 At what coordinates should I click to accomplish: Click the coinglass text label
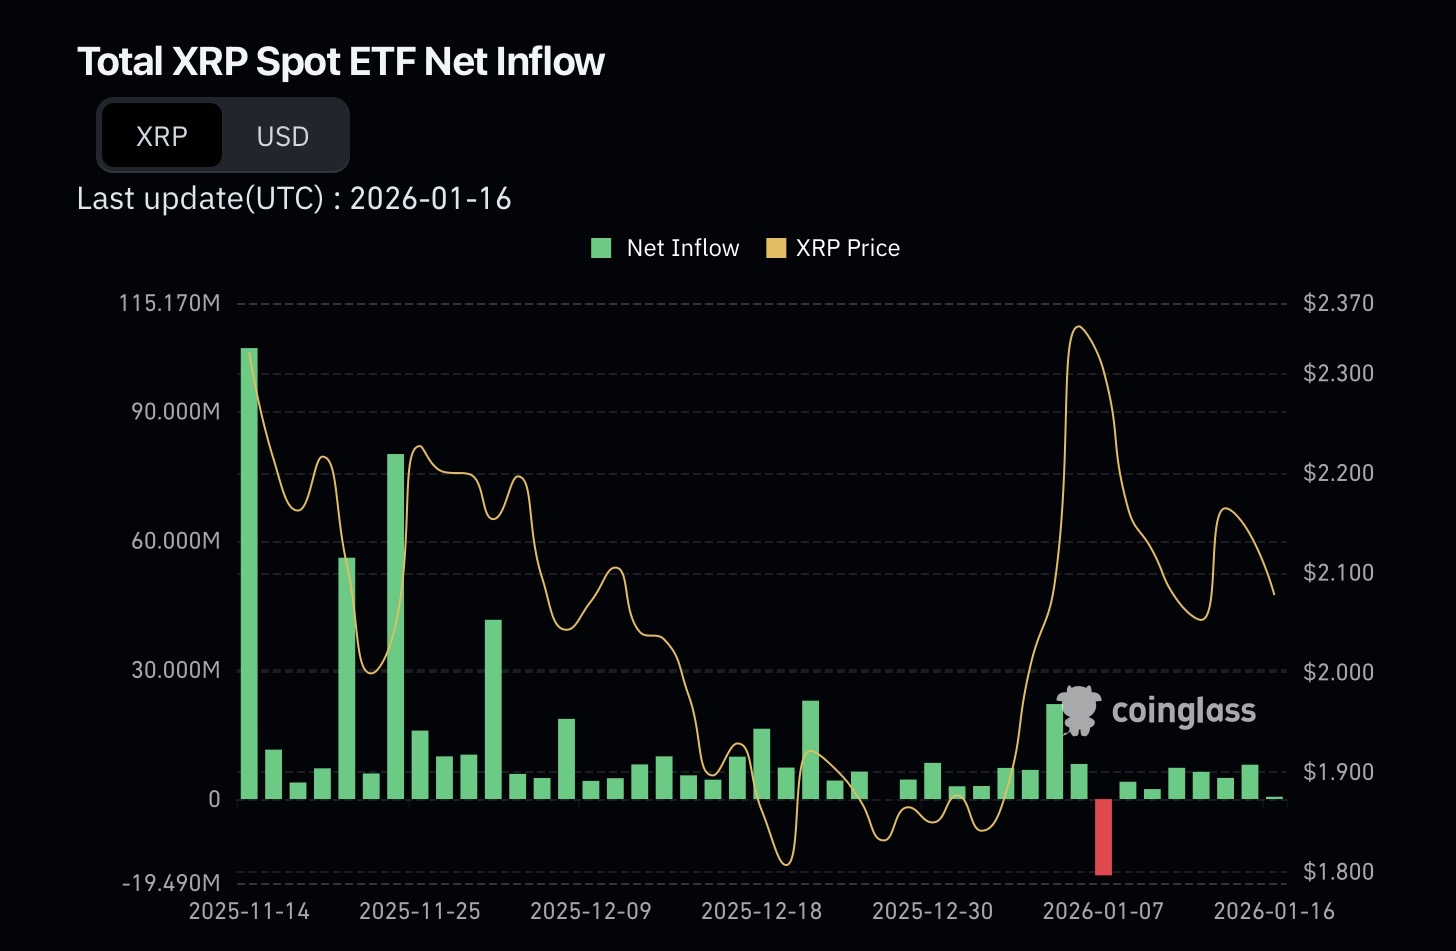1183,711
